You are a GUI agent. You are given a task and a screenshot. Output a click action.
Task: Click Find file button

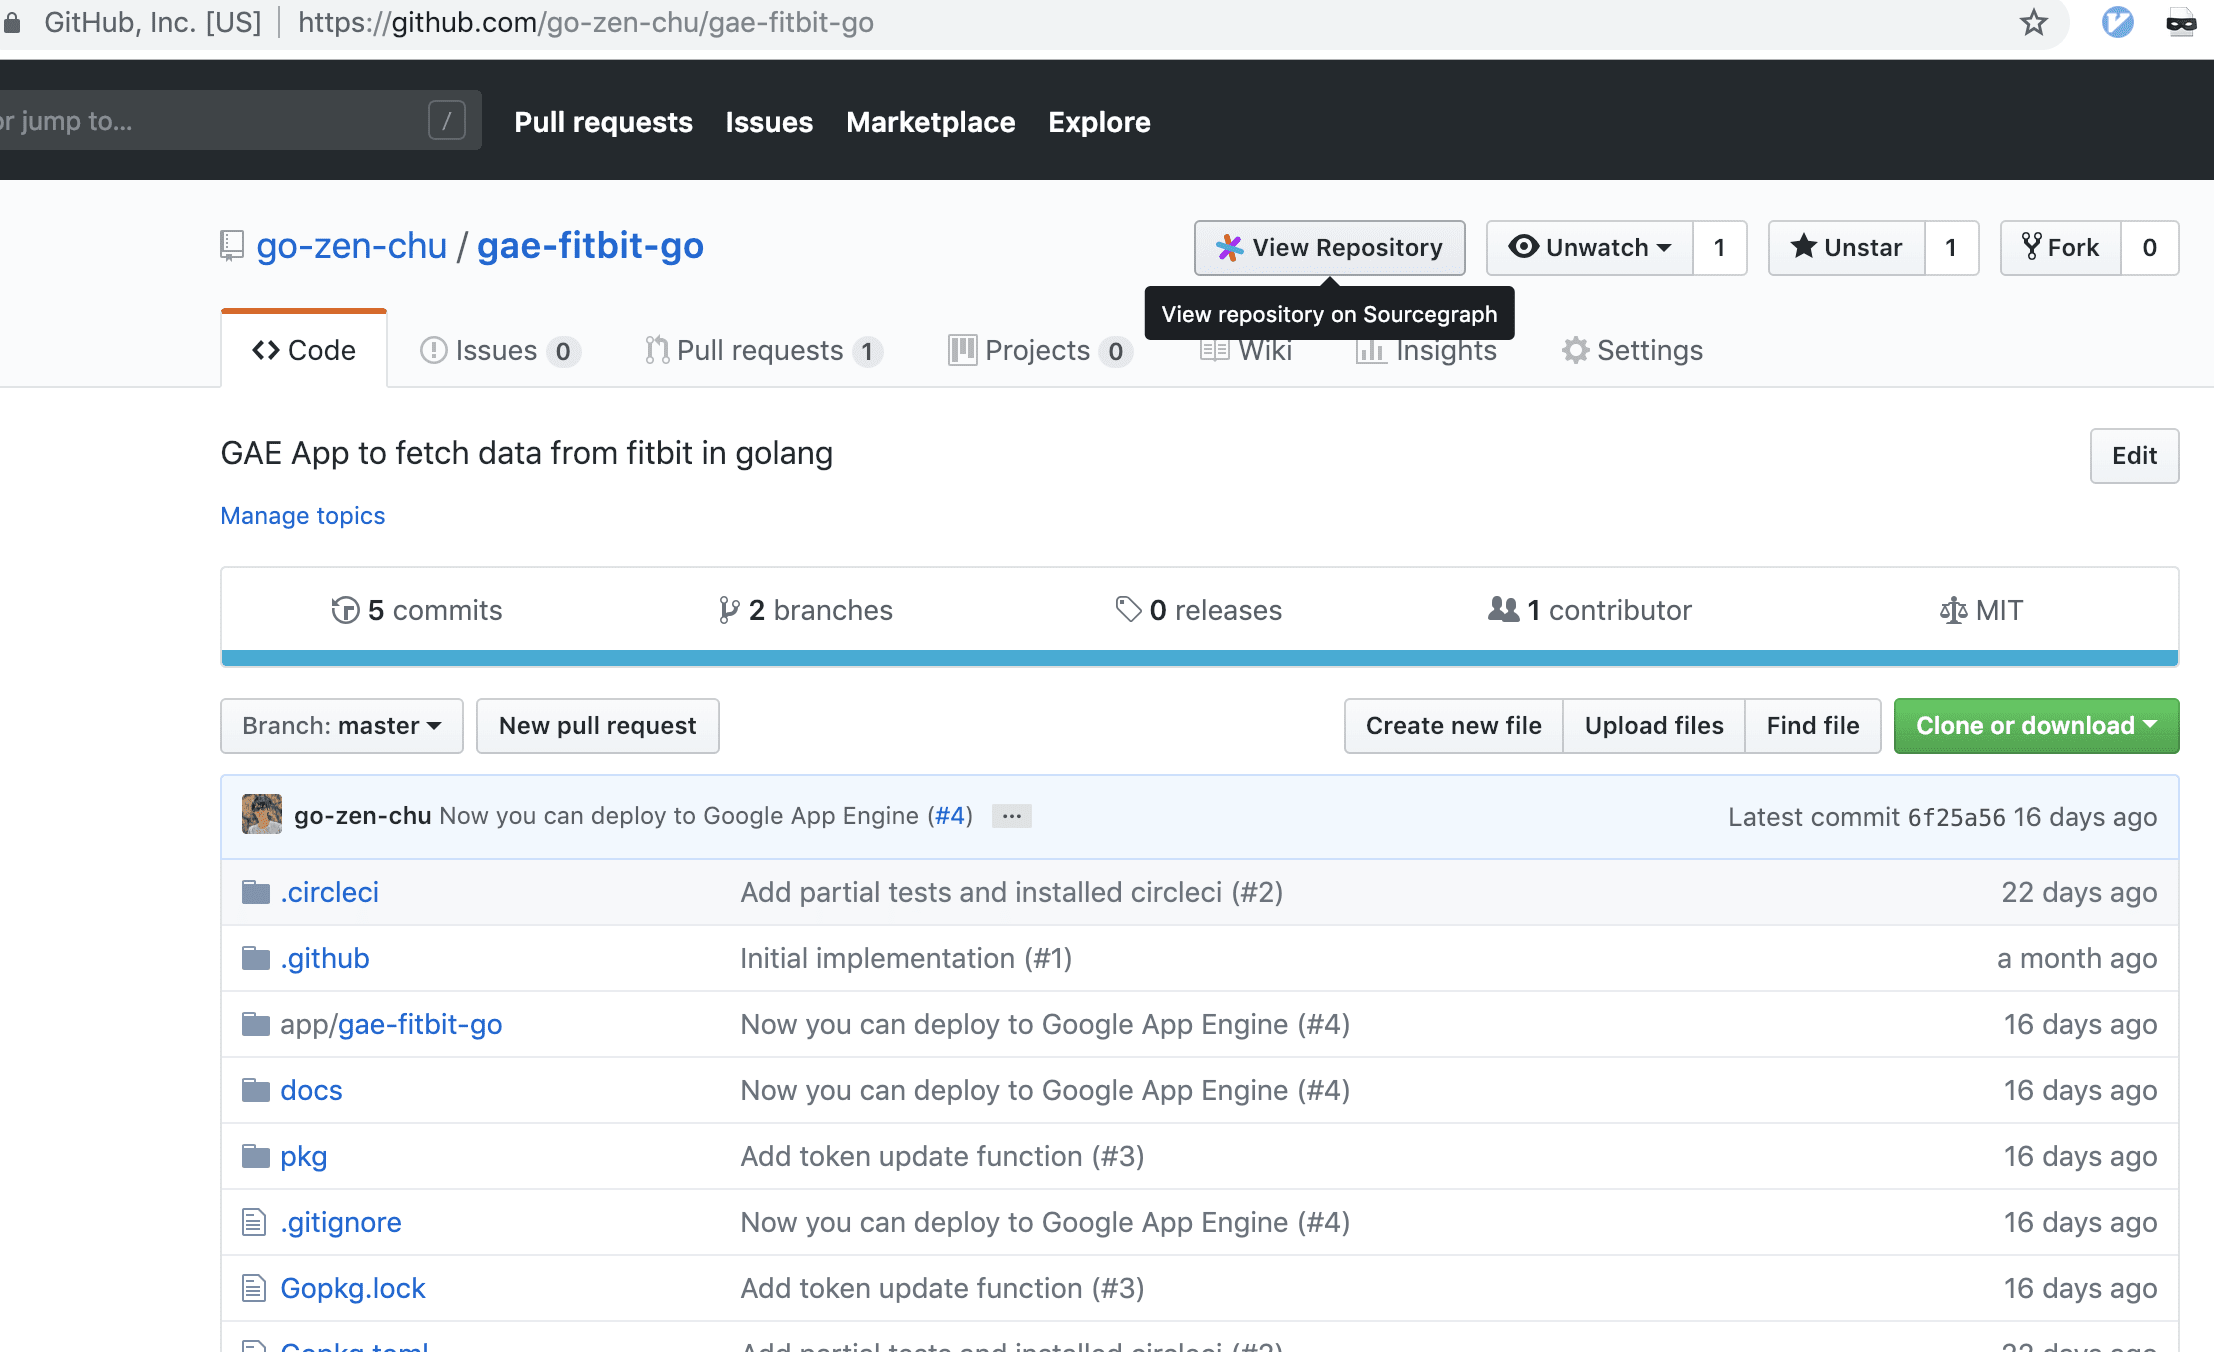[x=1813, y=726]
